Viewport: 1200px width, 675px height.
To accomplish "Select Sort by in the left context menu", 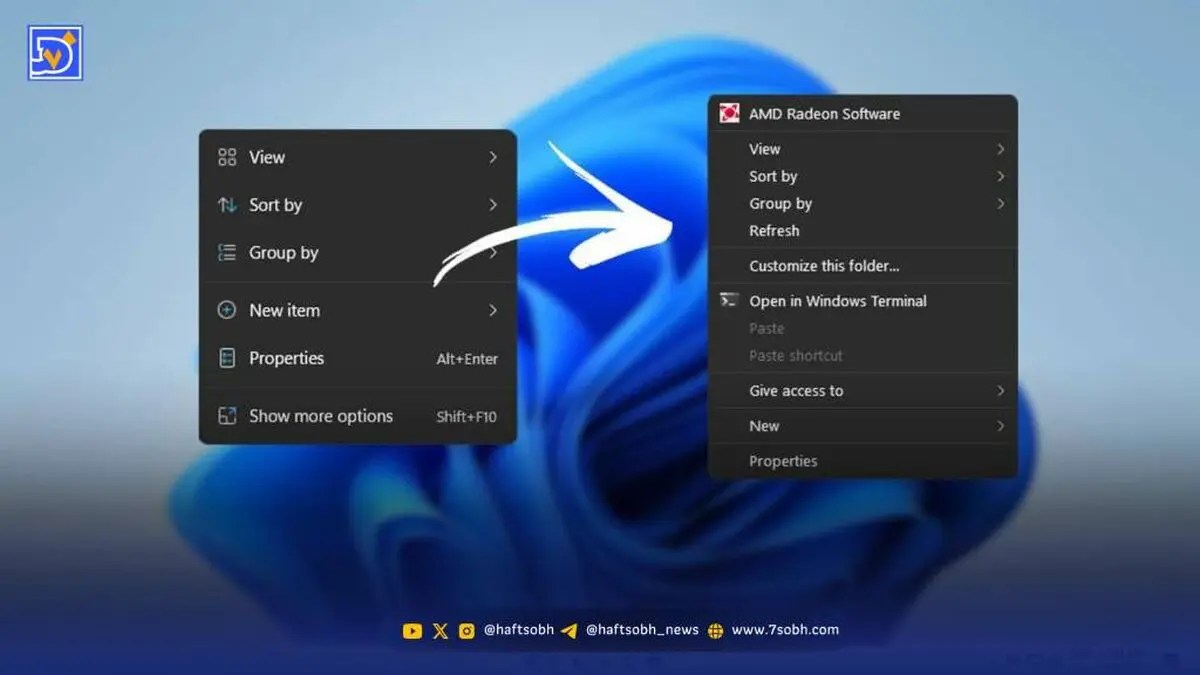I will pos(358,205).
